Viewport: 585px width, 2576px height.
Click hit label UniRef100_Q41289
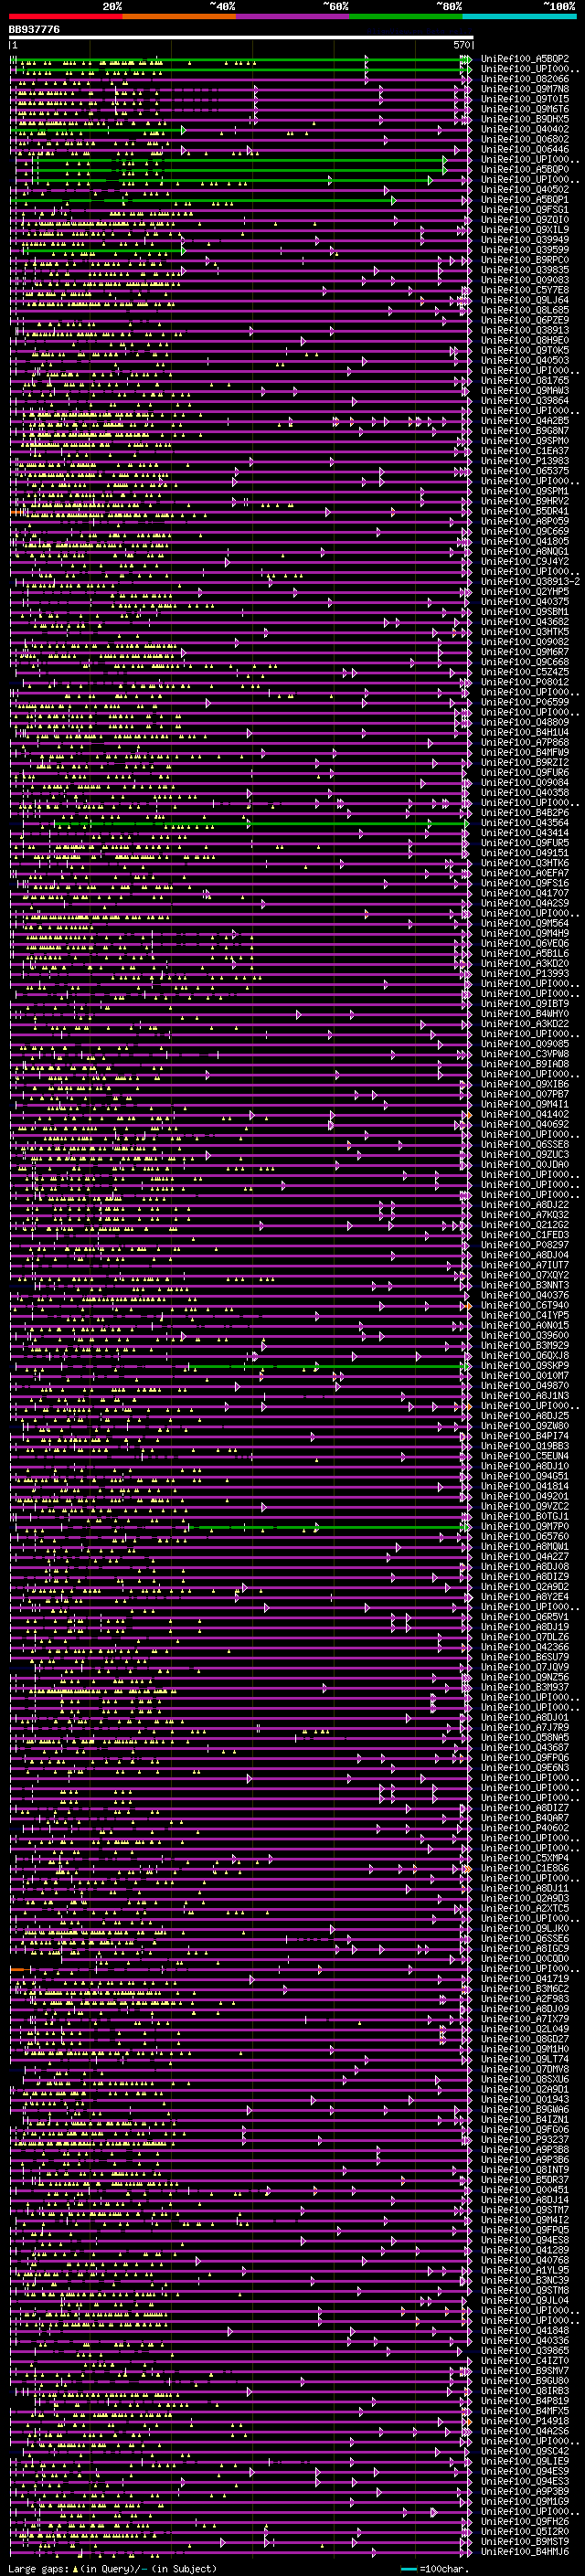tap(525, 2250)
